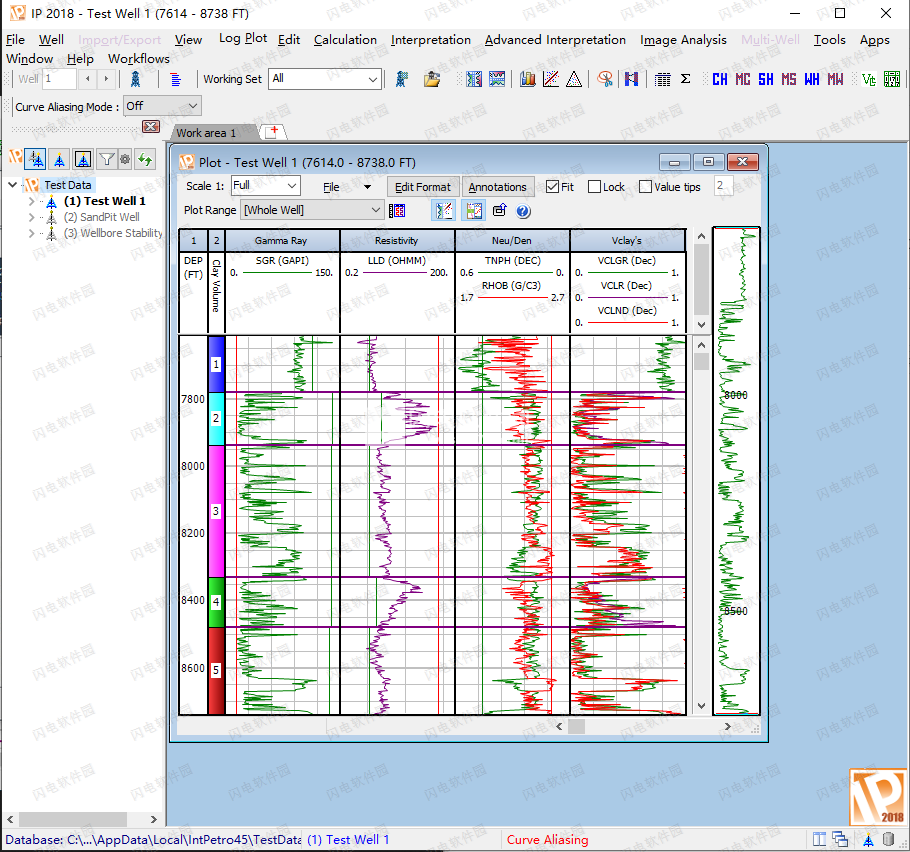Open the log plot icon in toolbar

pyautogui.click(x=474, y=79)
